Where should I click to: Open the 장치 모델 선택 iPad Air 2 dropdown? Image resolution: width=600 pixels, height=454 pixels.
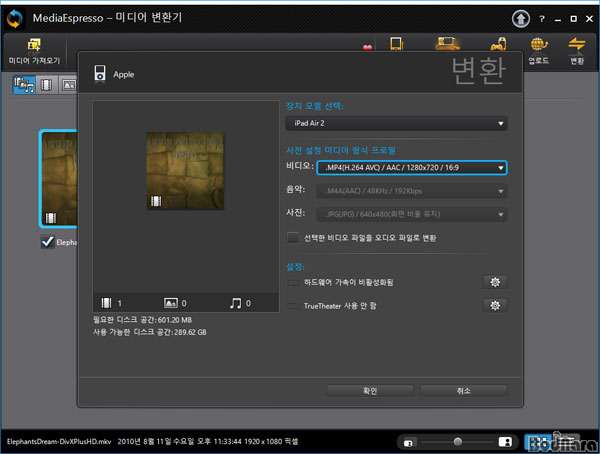[396, 123]
